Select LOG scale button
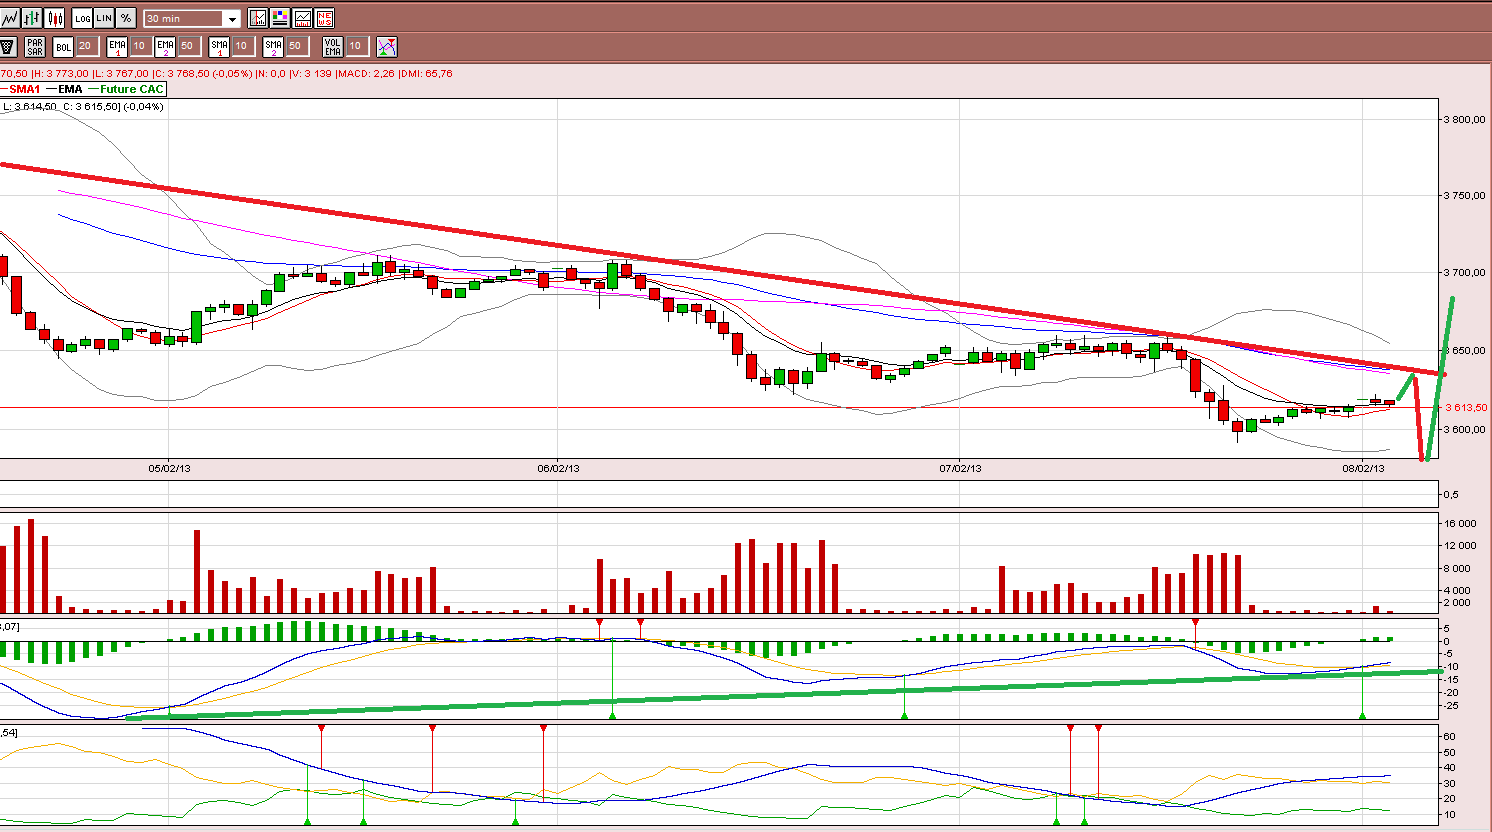The height and width of the screenshot is (832, 1492). pyautogui.click(x=82, y=18)
